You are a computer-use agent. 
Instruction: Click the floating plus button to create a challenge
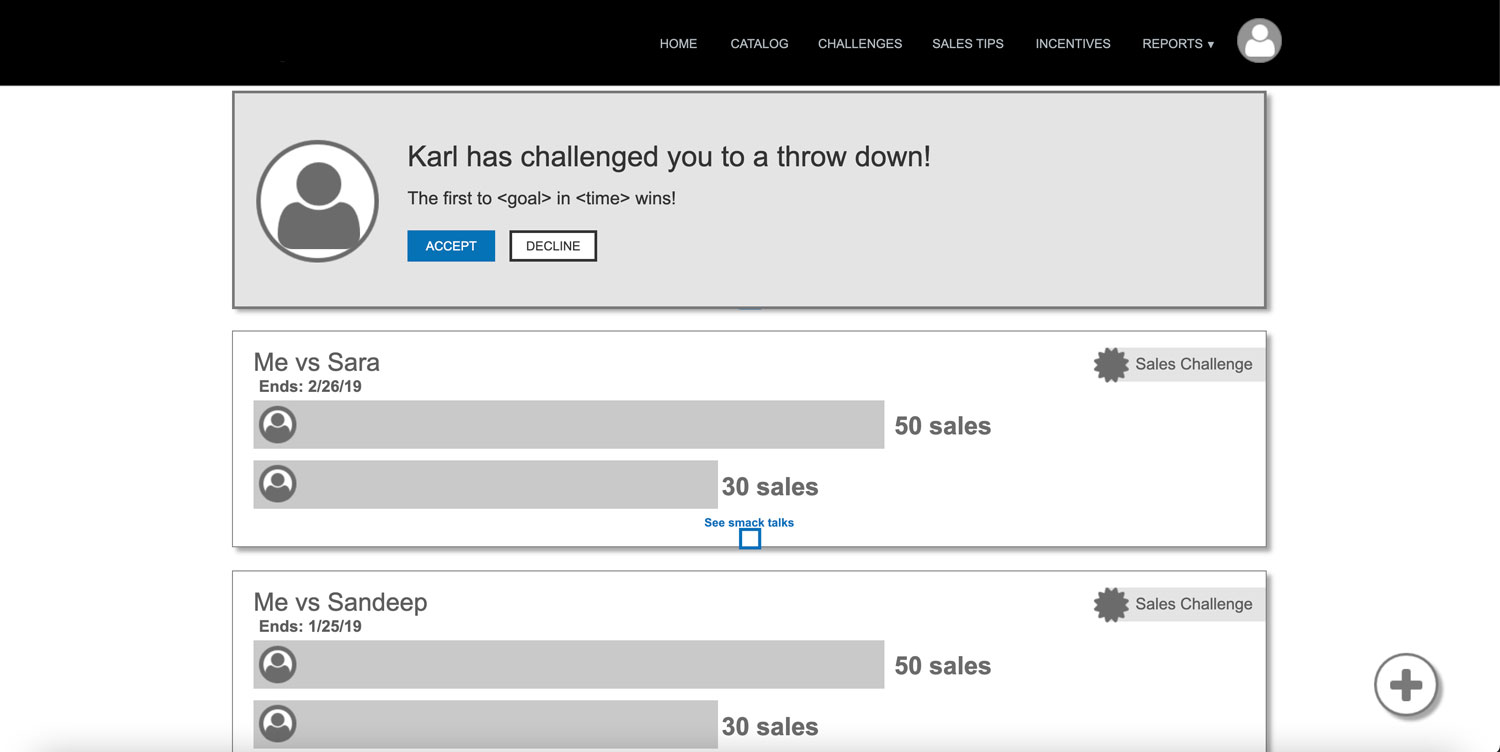tap(1406, 686)
